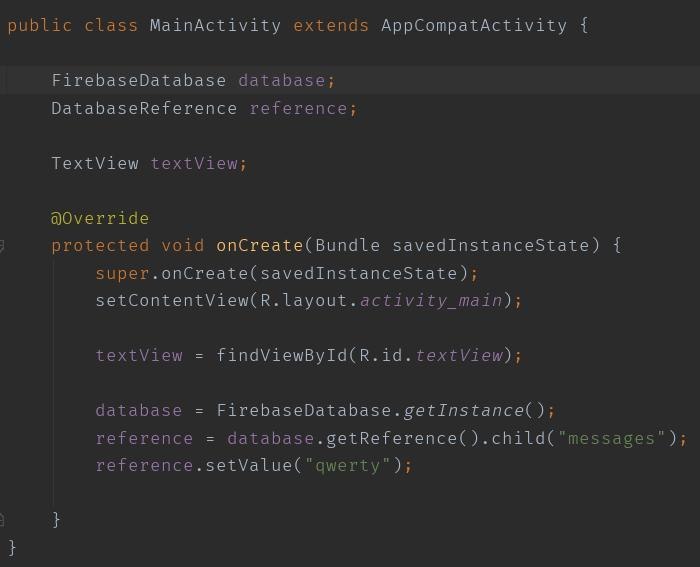Click the getReference method call

coord(392,438)
